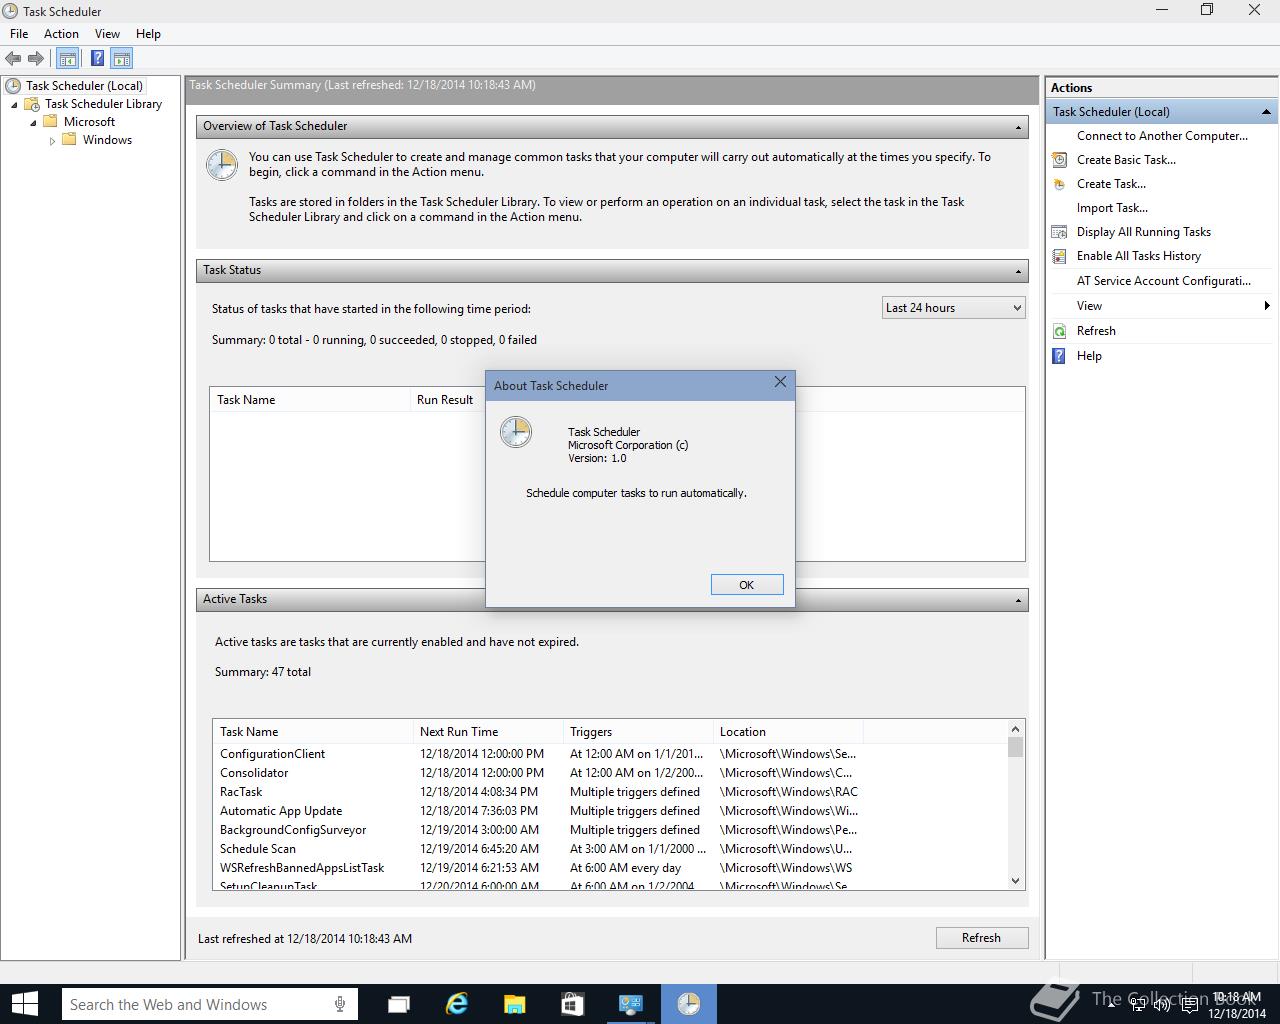
Task: Open Task View from the taskbar
Action: click(x=399, y=1004)
